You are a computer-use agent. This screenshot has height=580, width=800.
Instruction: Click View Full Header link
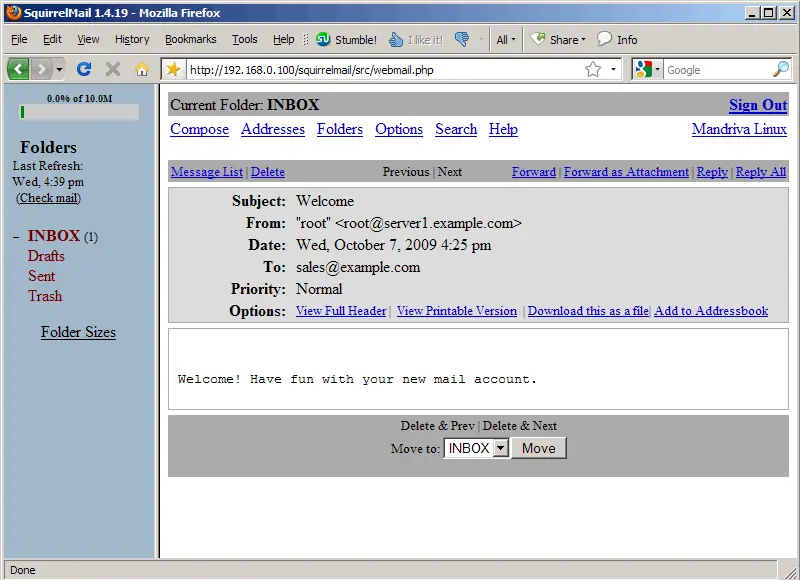[x=341, y=311]
